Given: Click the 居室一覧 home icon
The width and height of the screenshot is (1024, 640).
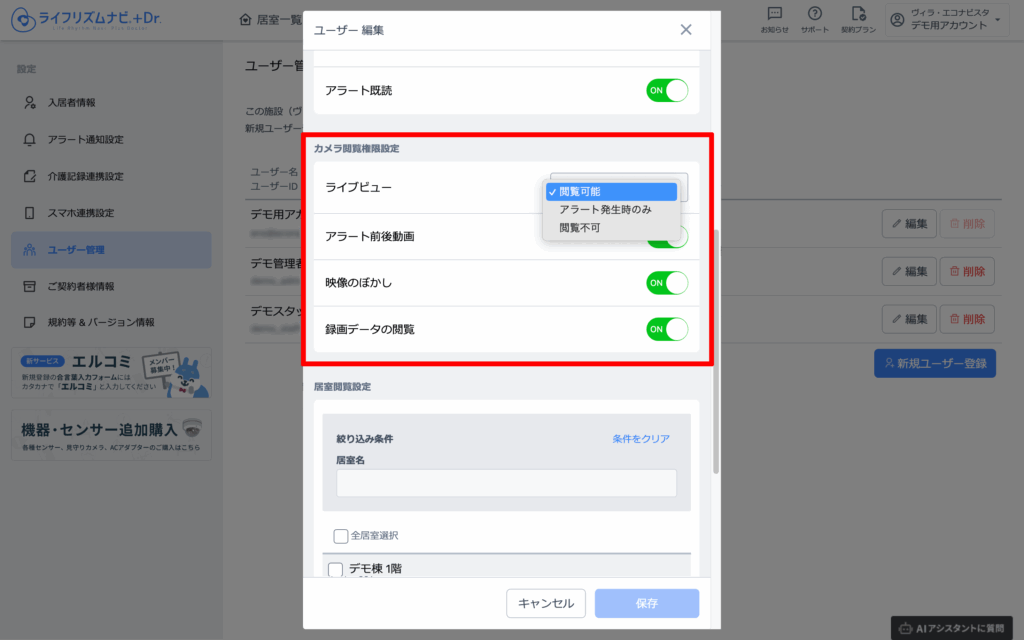Looking at the screenshot, I should tap(246, 20).
